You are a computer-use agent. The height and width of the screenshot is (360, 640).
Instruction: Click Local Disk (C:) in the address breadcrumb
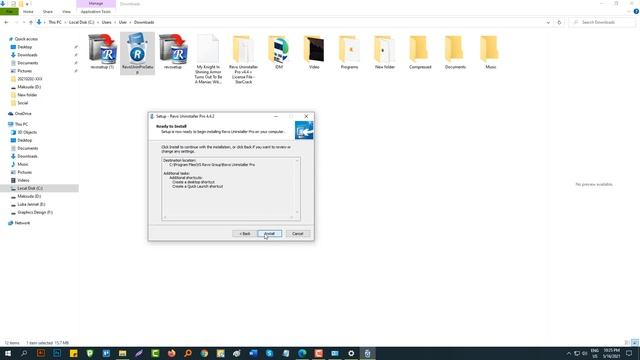pos(81,22)
